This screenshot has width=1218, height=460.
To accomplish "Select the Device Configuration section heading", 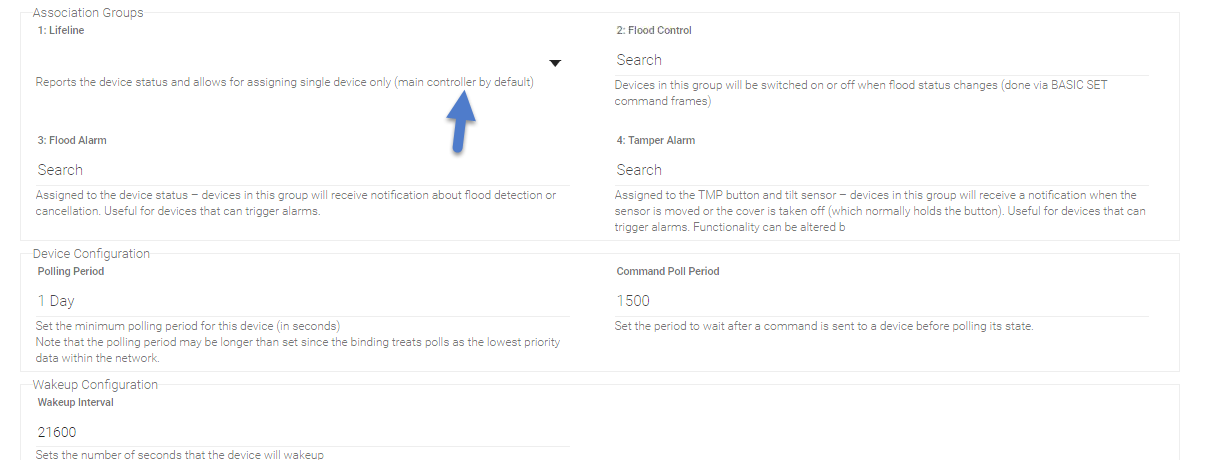I will pyautogui.click(x=91, y=254).
